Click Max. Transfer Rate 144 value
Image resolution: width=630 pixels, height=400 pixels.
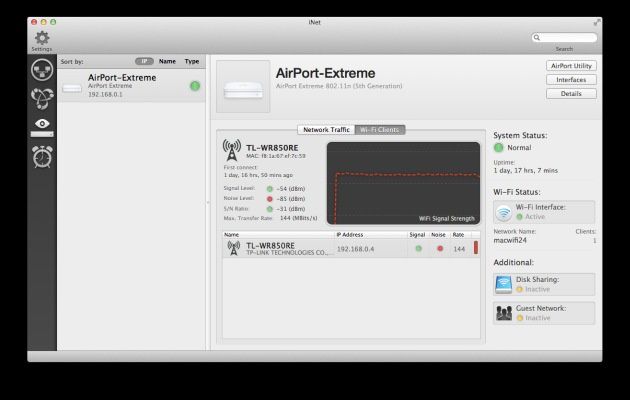(298, 218)
